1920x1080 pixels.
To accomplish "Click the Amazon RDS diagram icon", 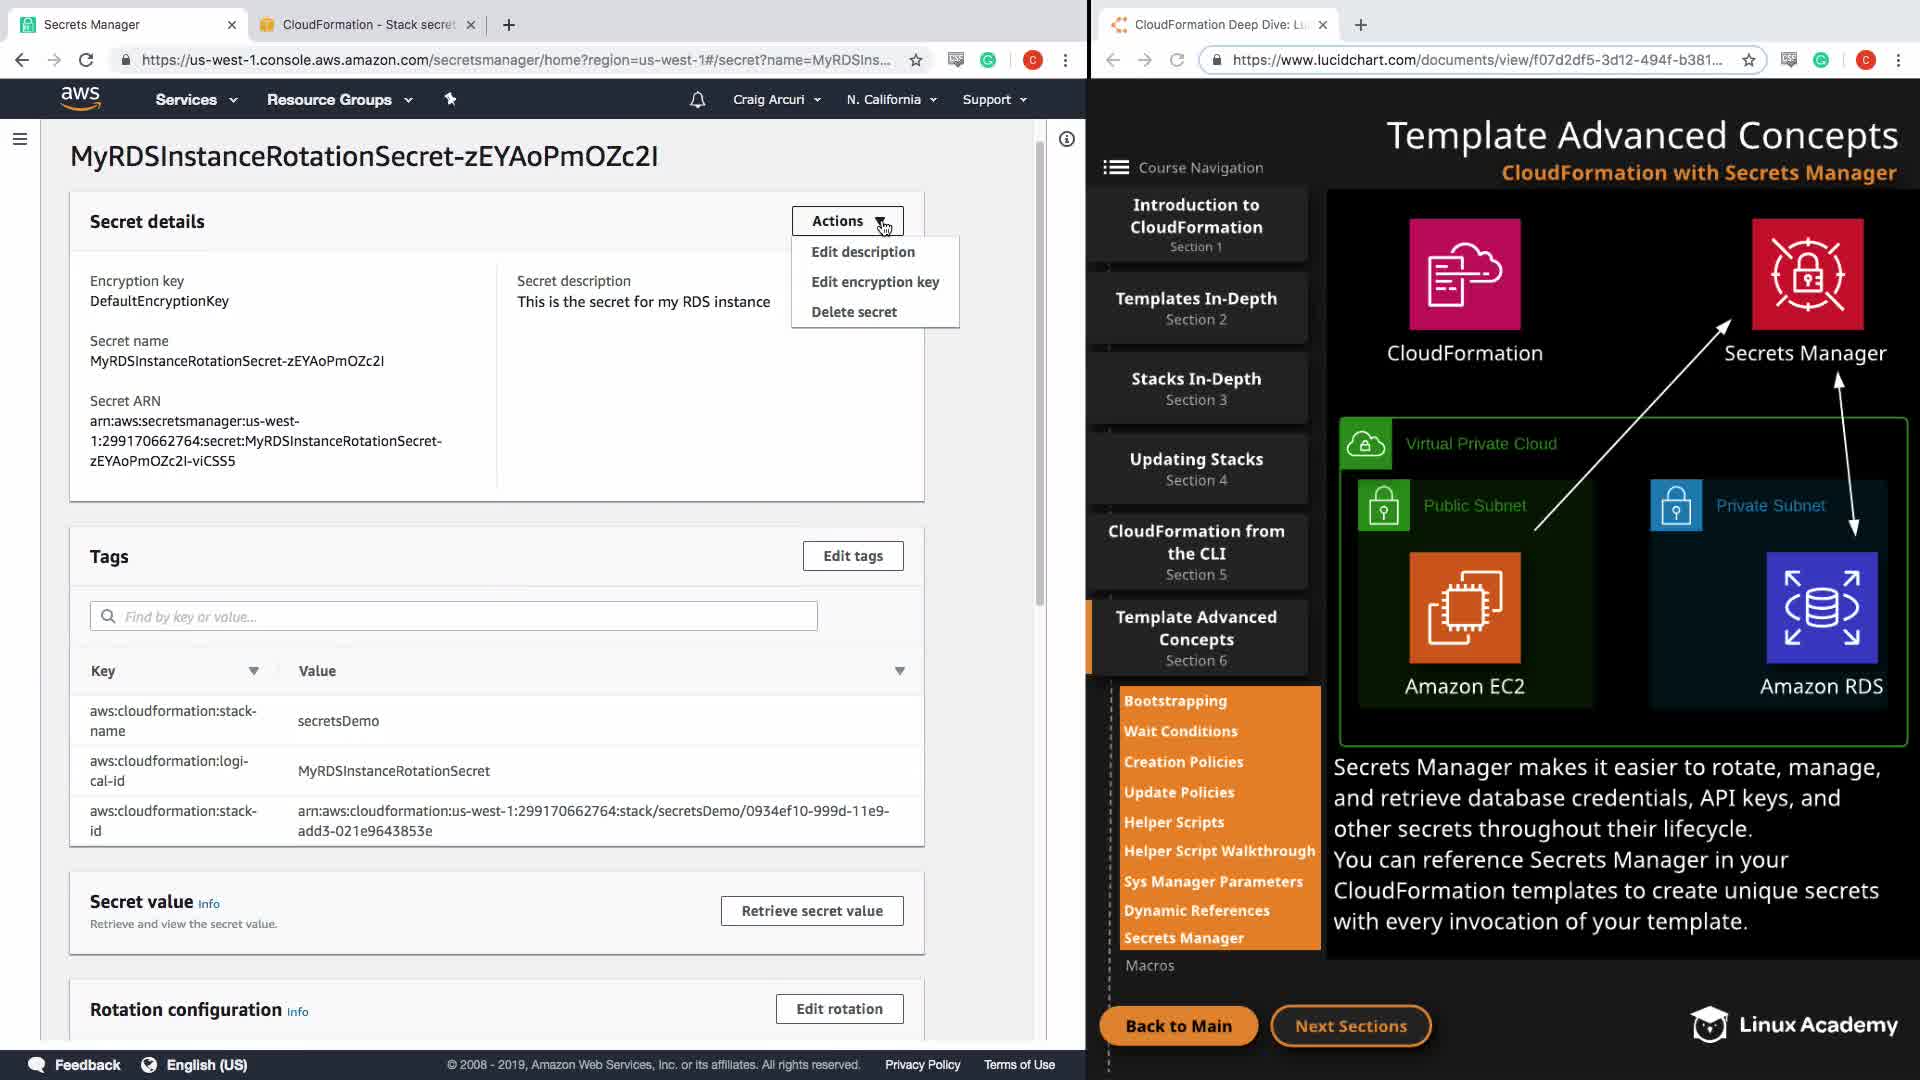I will tap(1821, 608).
